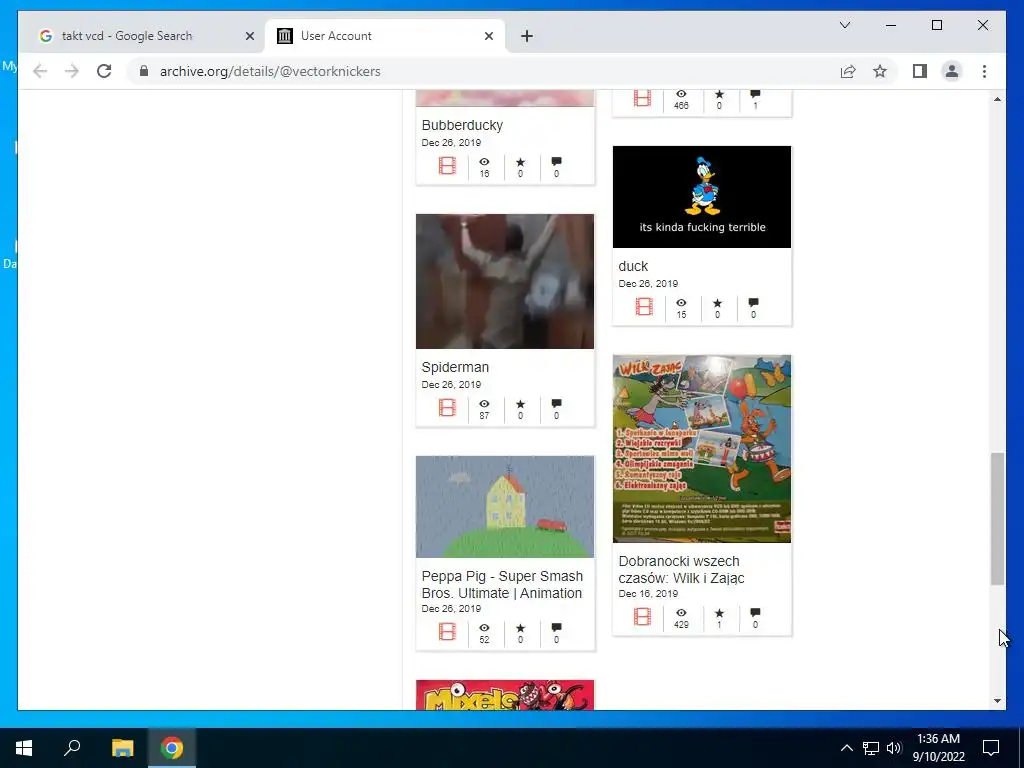
Task: Click Chrome icon in taskbar
Action: pyautogui.click(x=172, y=748)
